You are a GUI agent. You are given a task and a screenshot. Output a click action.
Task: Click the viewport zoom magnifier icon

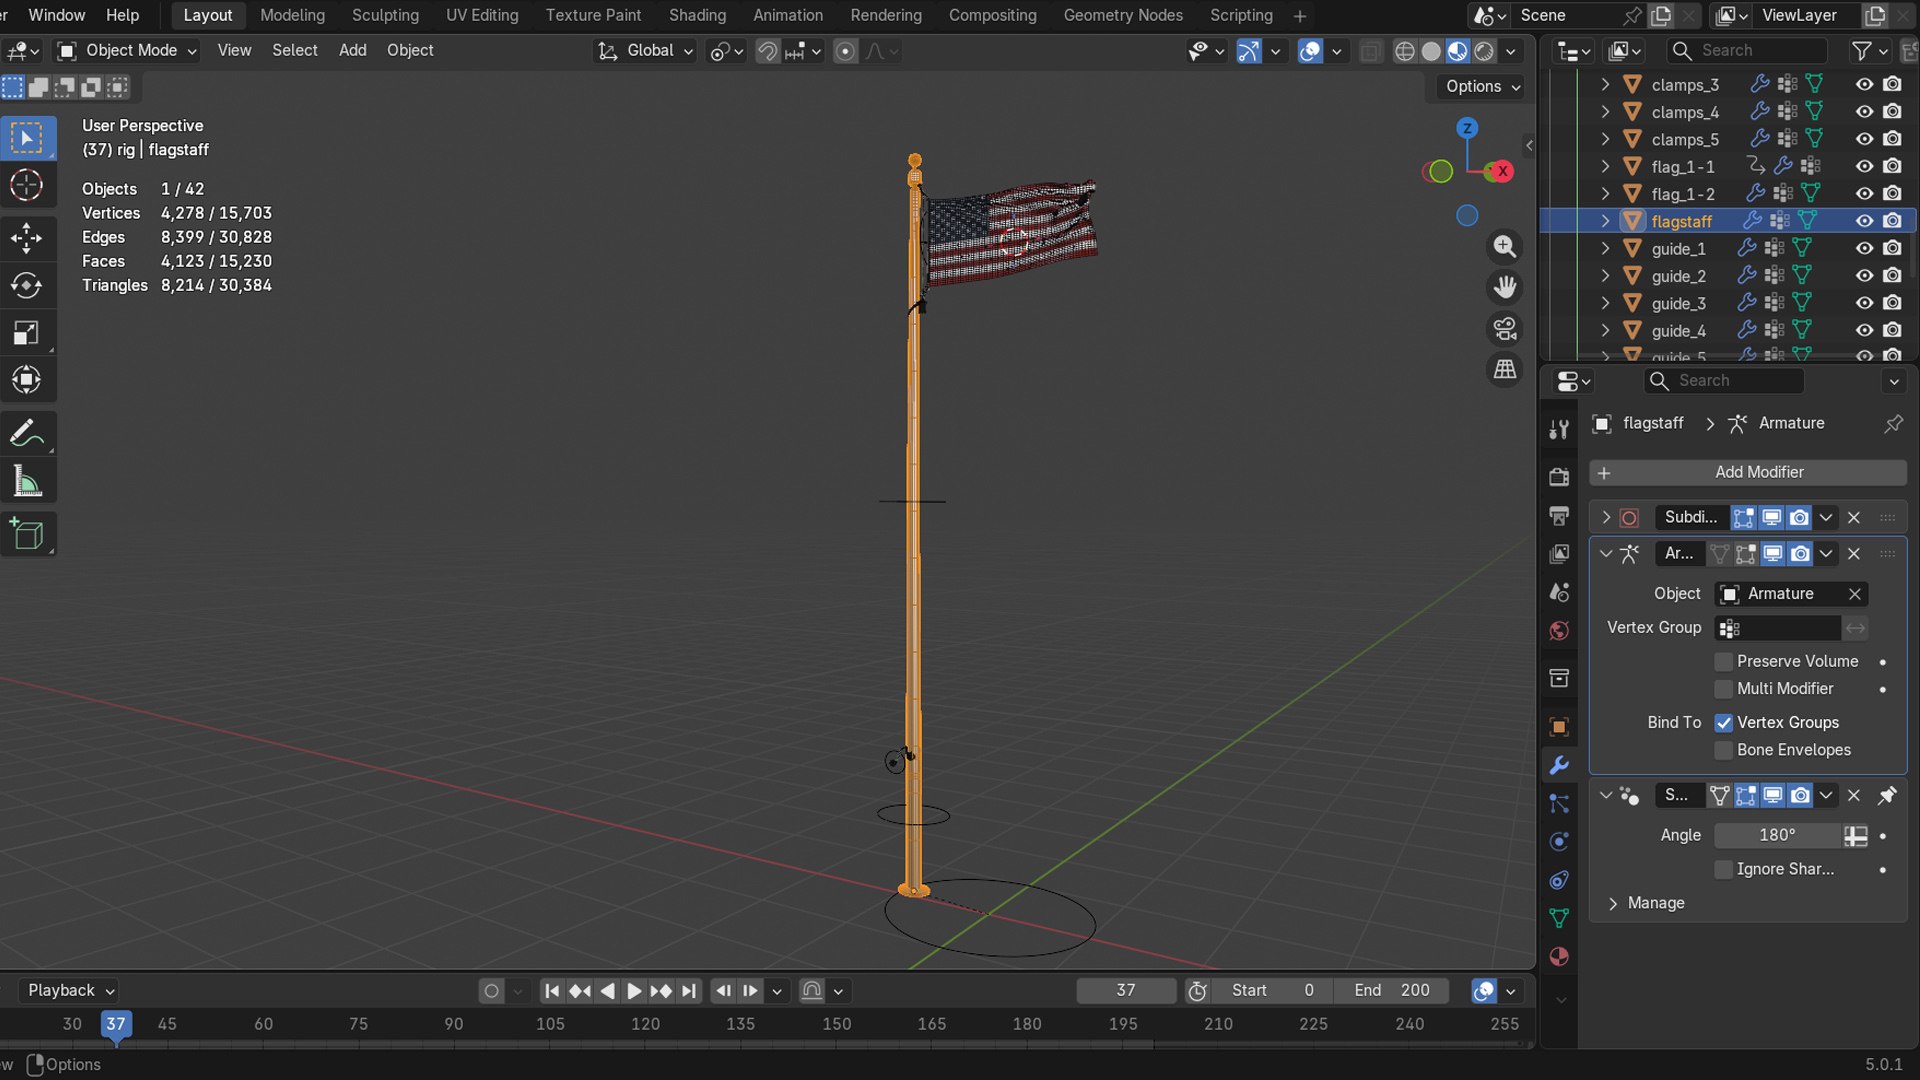pyautogui.click(x=1504, y=247)
